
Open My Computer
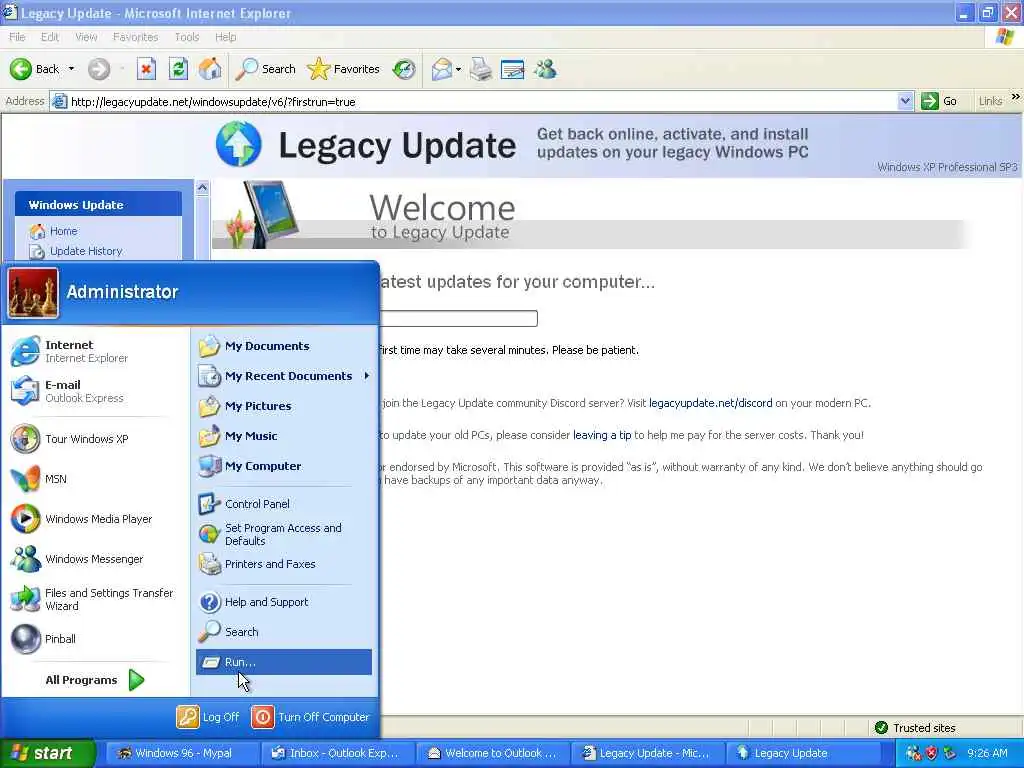284,466
